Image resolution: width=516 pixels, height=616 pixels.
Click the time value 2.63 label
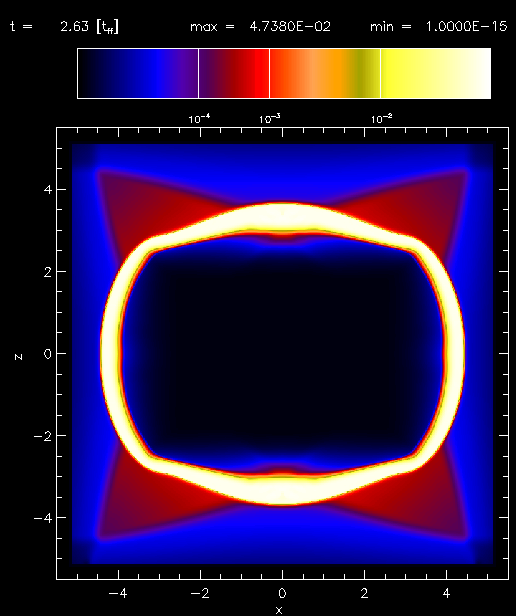coord(74,27)
